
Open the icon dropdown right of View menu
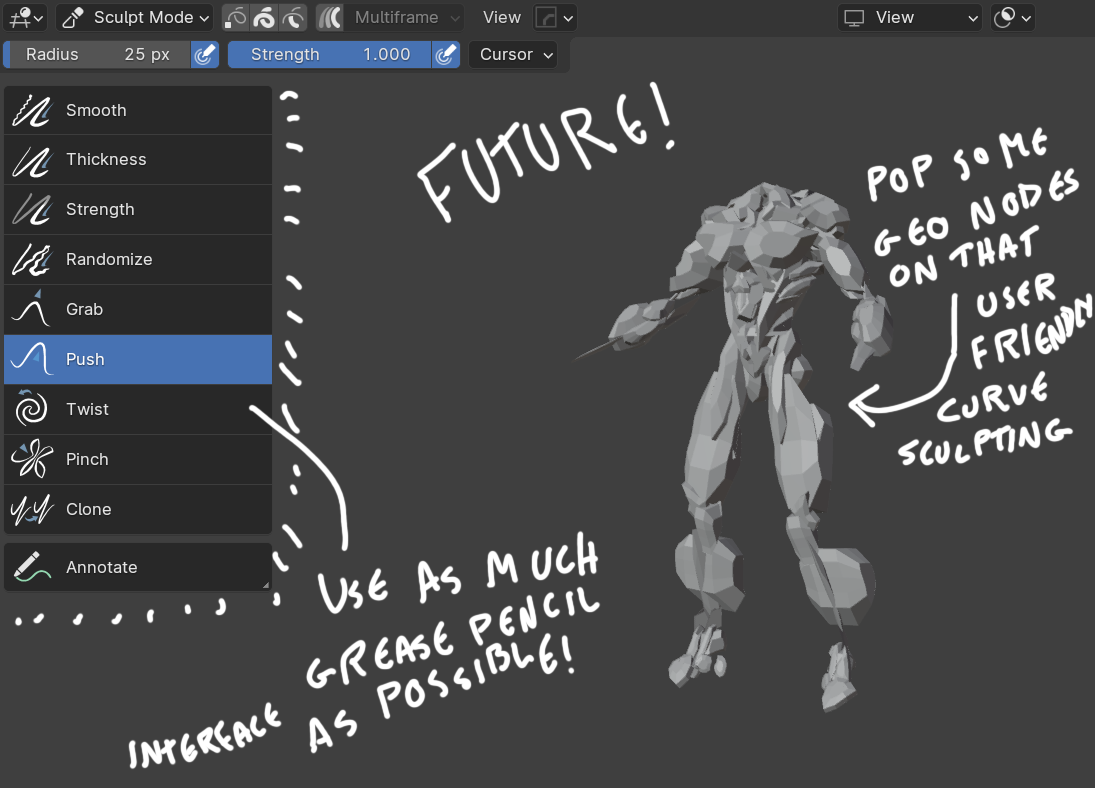(554, 17)
